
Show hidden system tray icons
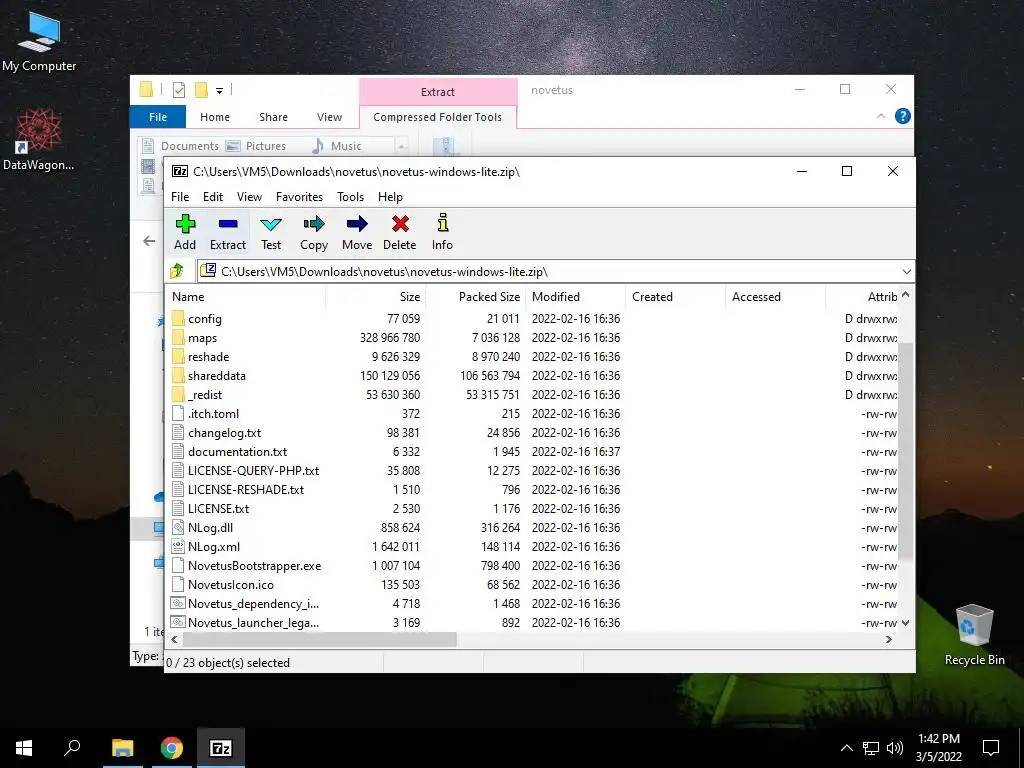pos(846,748)
